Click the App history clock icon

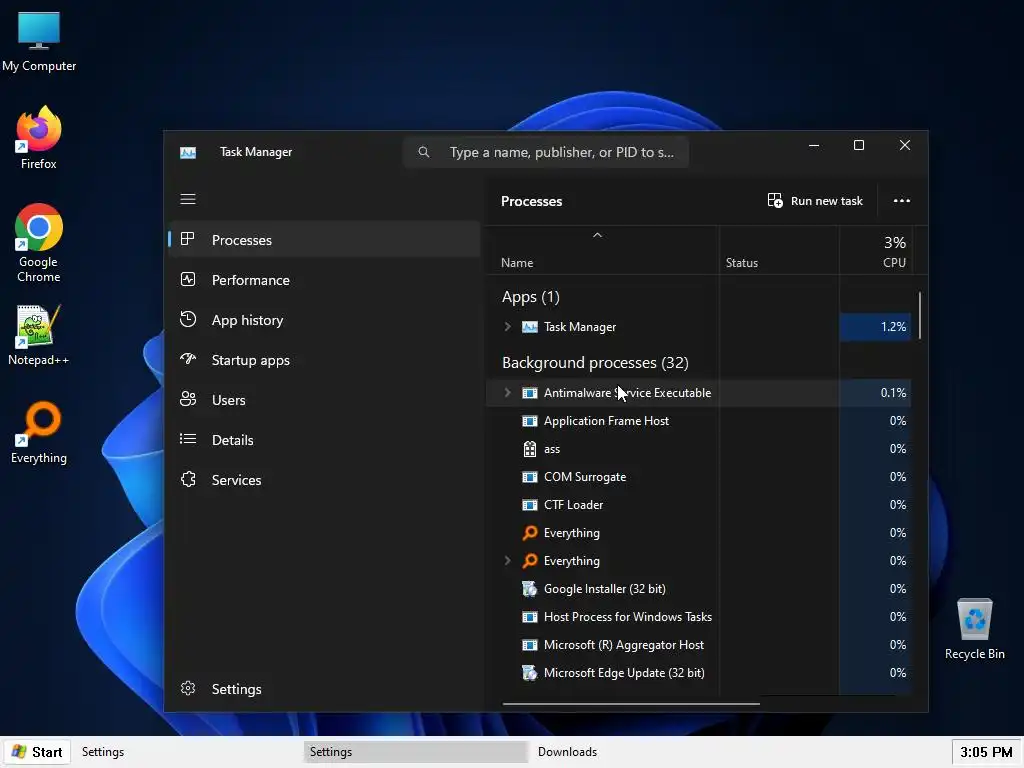pos(188,319)
